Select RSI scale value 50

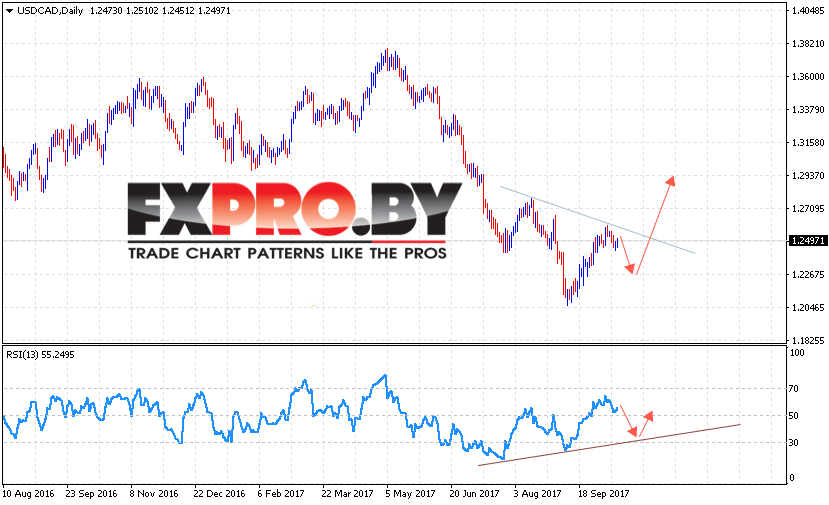794,416
